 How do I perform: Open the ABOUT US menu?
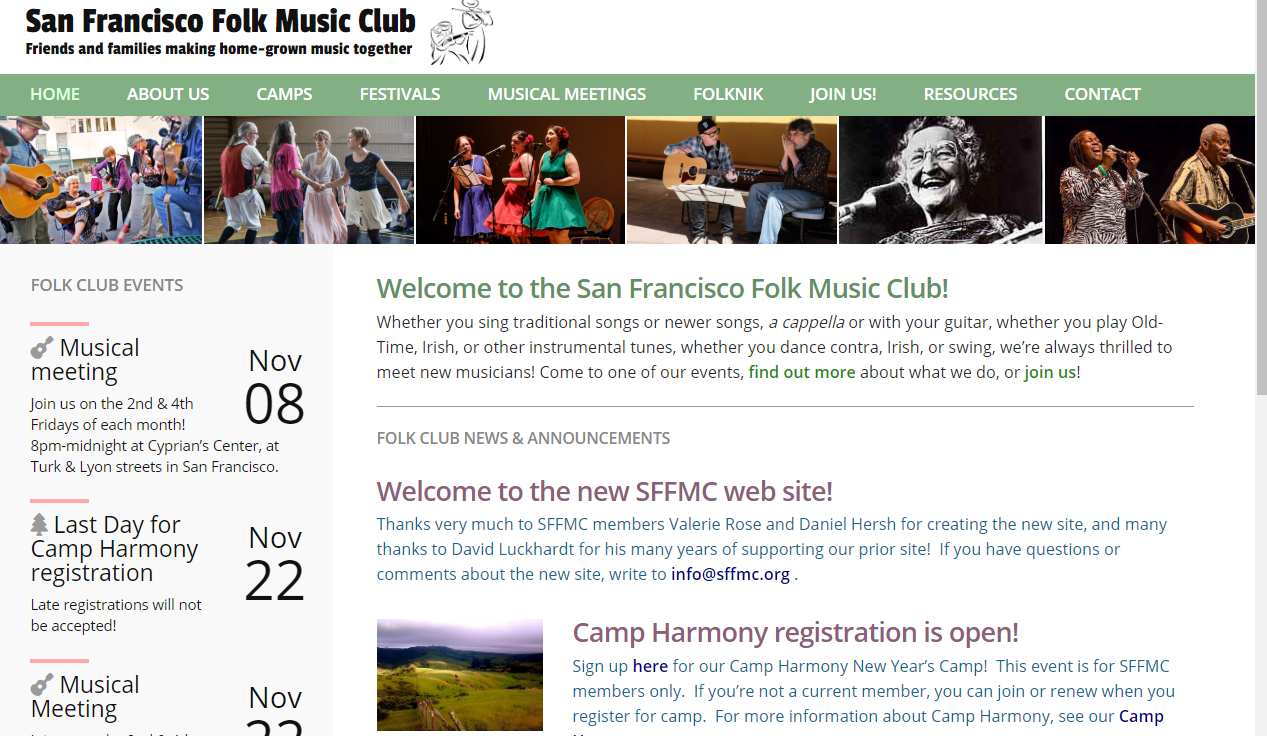[168, 94]
